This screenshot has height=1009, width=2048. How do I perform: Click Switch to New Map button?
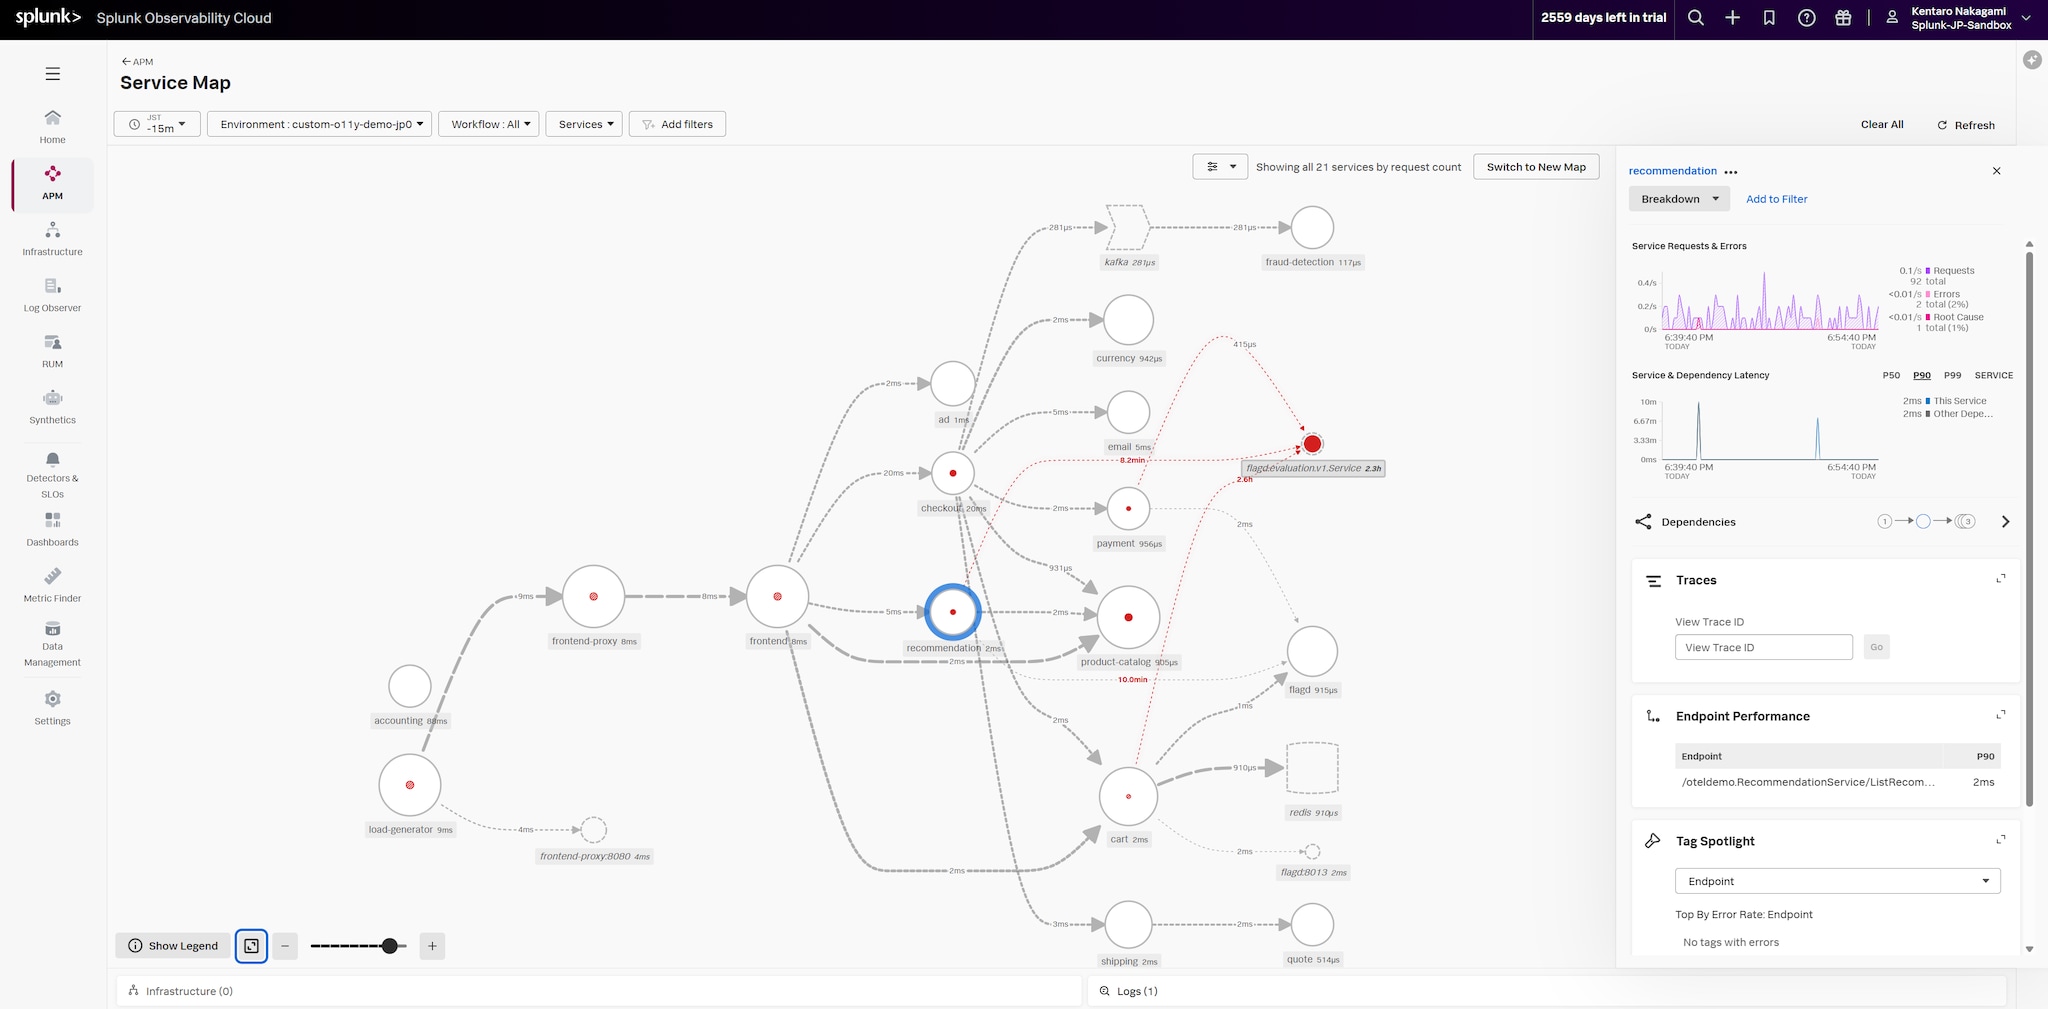coord(1536,167)
